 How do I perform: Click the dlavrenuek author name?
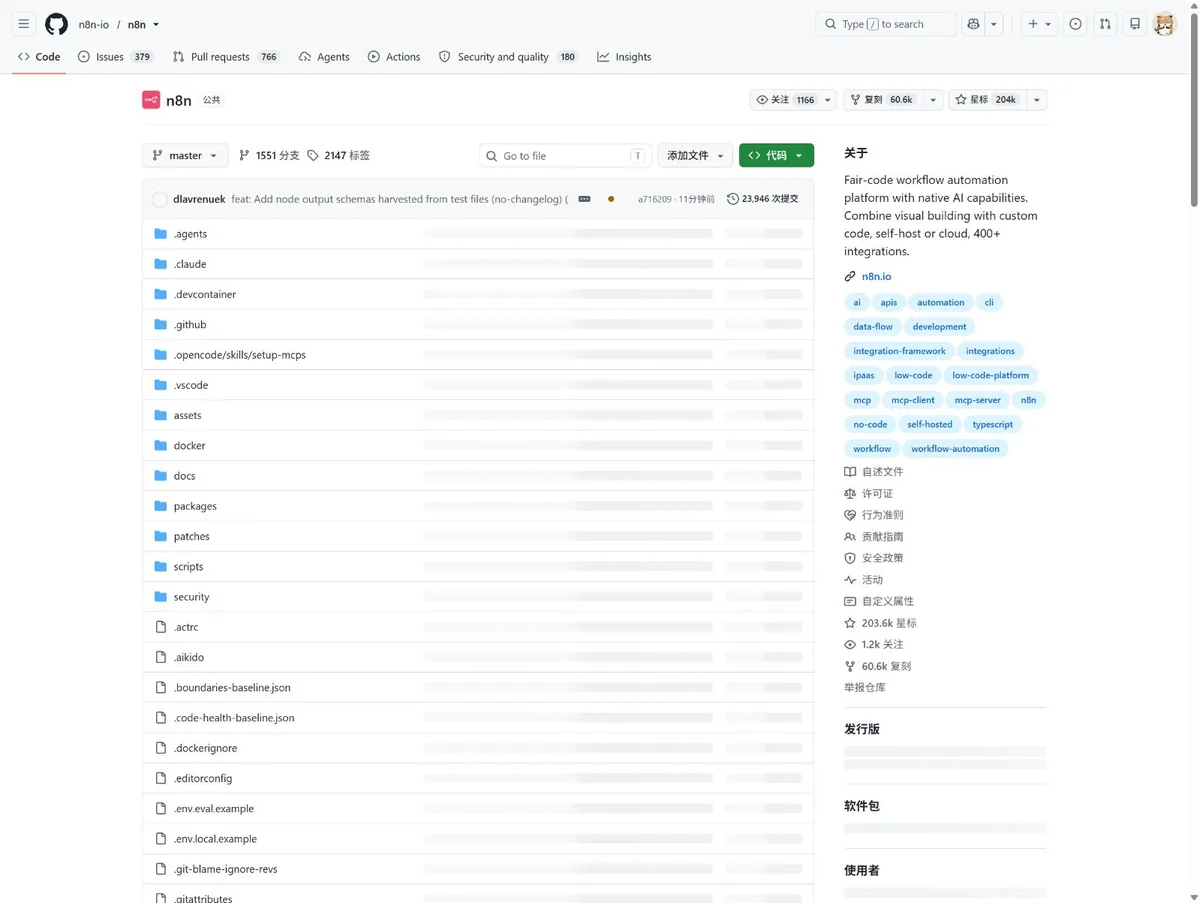[x=199, y=199]
